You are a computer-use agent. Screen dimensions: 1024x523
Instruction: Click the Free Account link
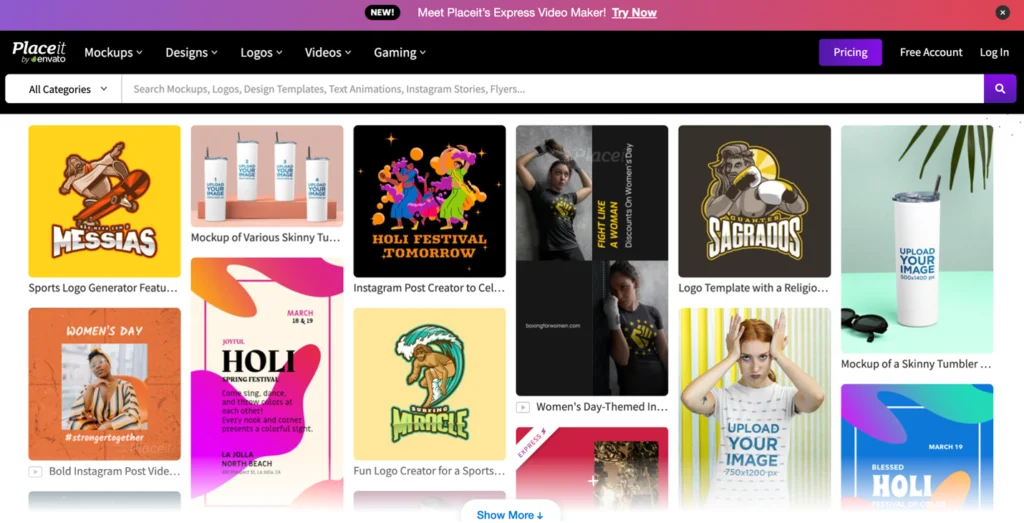tap(931, 52)
